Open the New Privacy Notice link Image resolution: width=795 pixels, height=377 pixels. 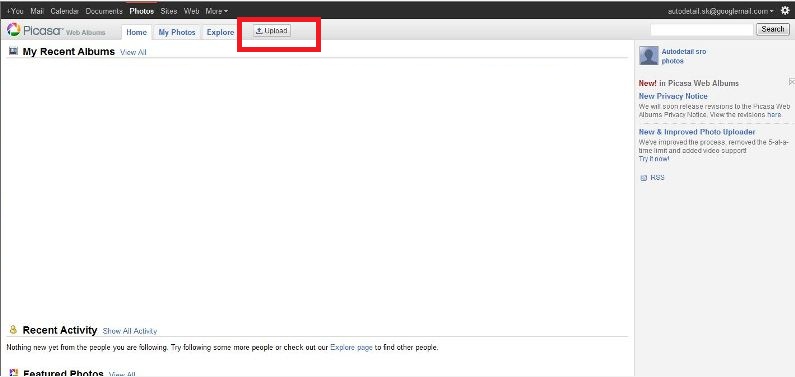pos(673,96)
